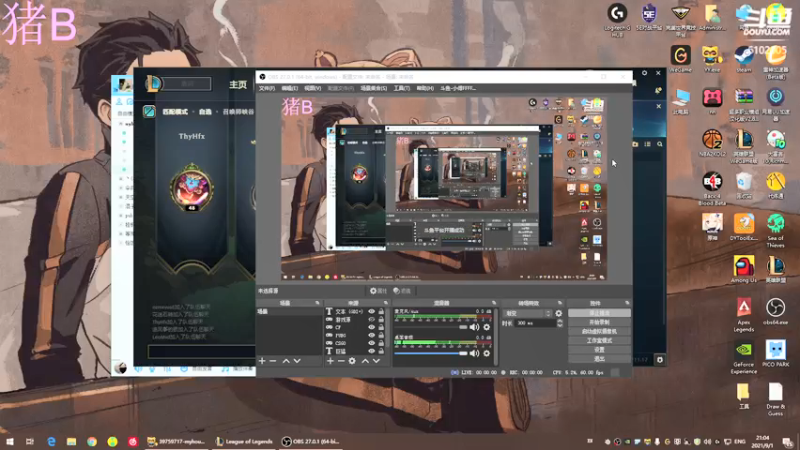800x450 pixels.
Task: Open the Help menu in OBS
Action: point(425,88)
